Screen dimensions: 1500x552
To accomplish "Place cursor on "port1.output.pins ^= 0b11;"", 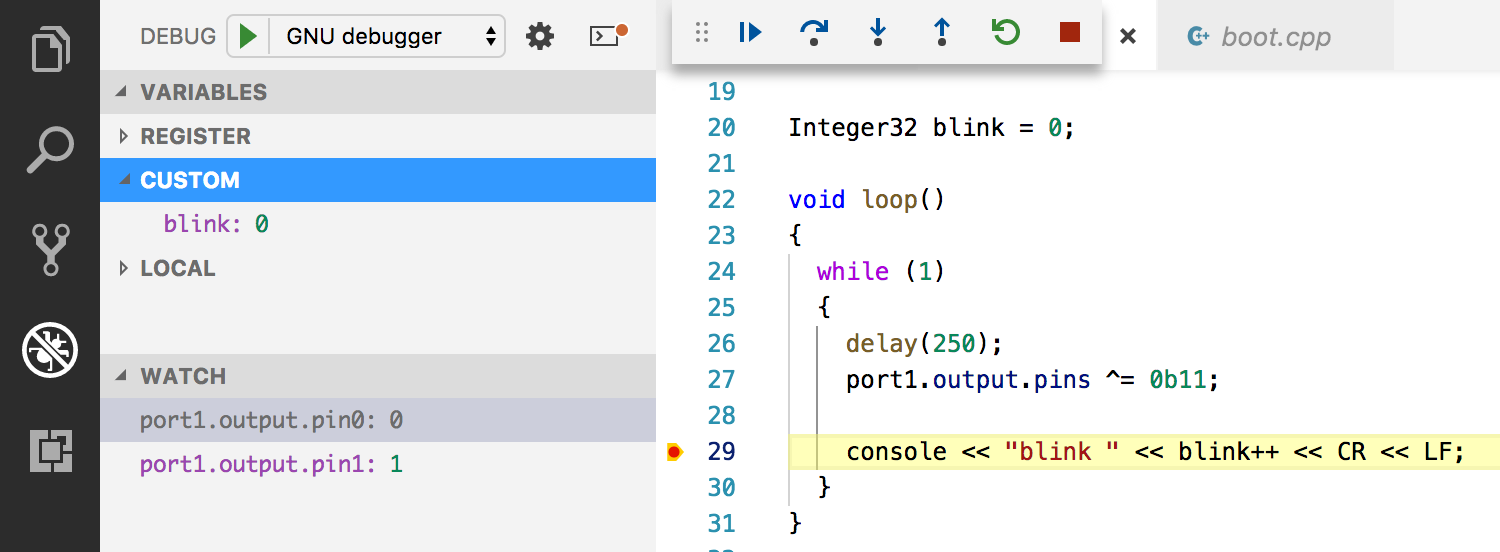I will click(x=1033, y=380).
